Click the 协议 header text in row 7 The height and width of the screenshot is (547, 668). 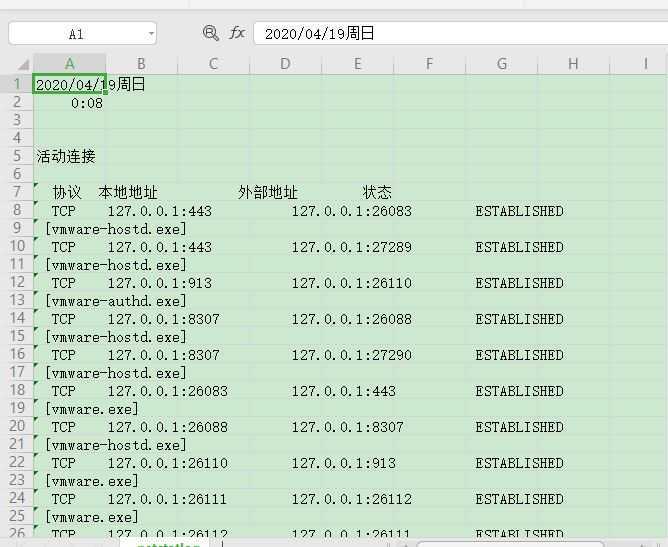click(67, 193)
